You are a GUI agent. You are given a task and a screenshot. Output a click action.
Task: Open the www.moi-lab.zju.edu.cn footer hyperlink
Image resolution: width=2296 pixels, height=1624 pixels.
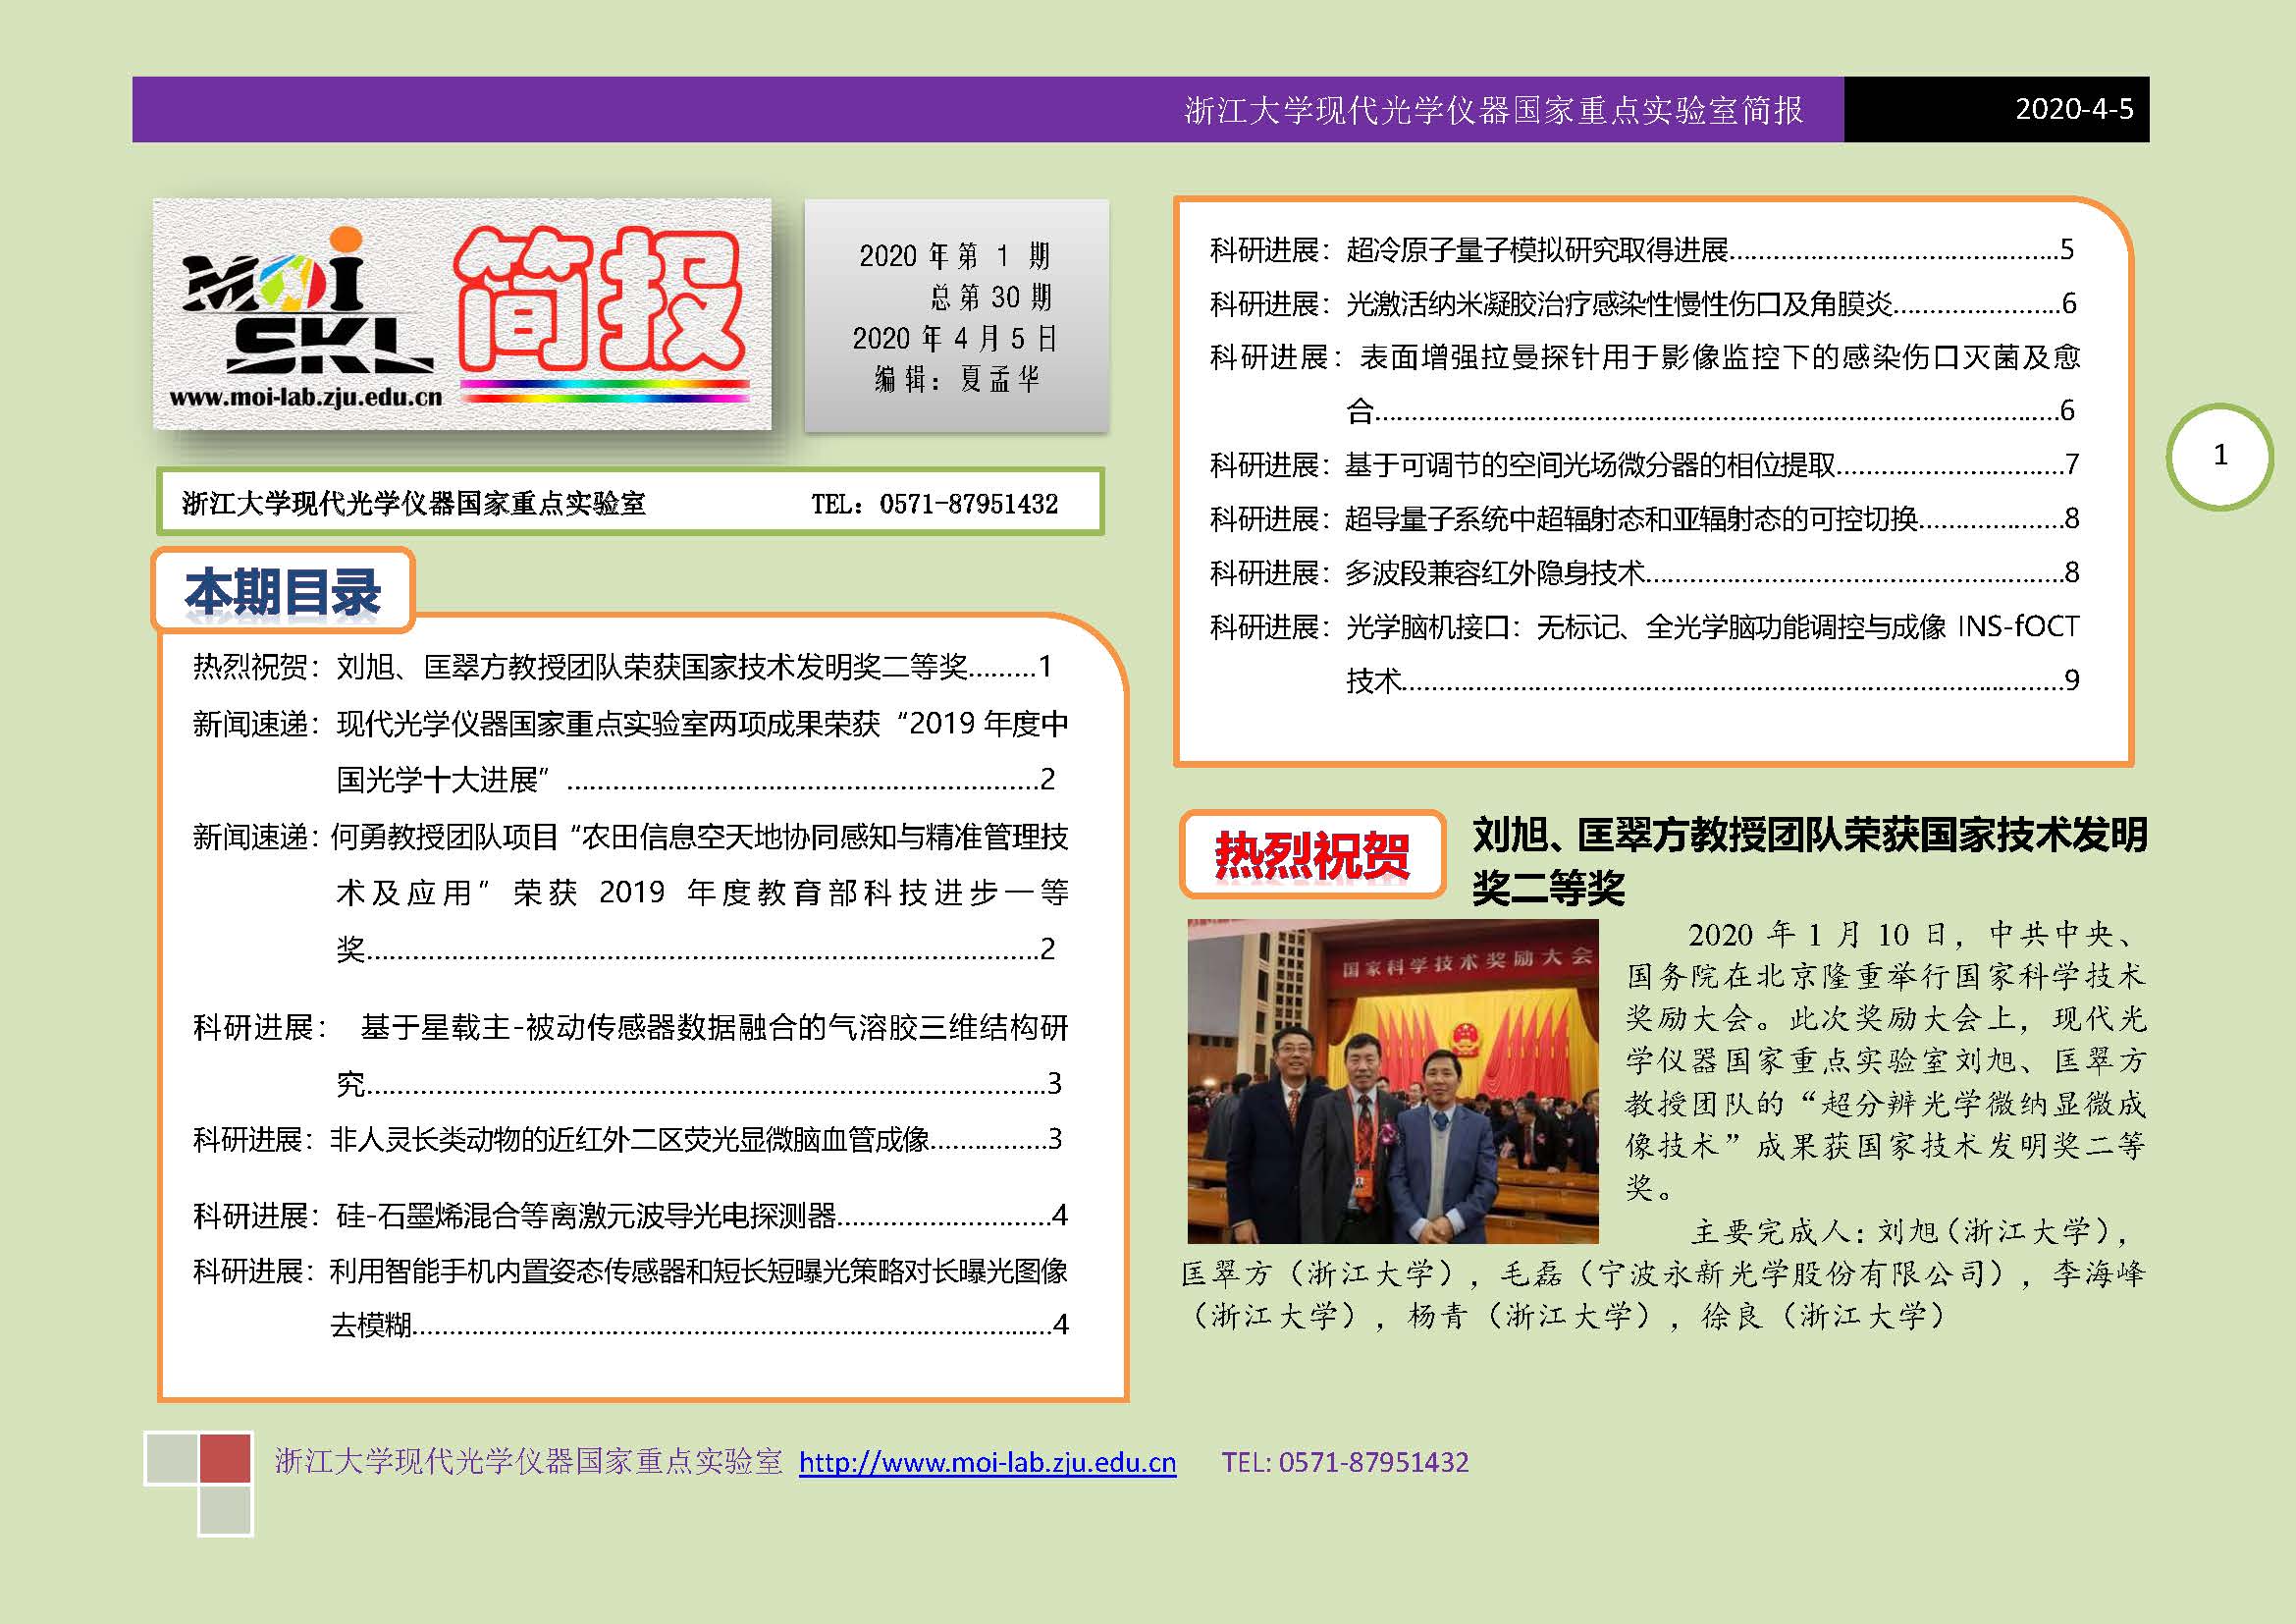tap(987, 1462)
